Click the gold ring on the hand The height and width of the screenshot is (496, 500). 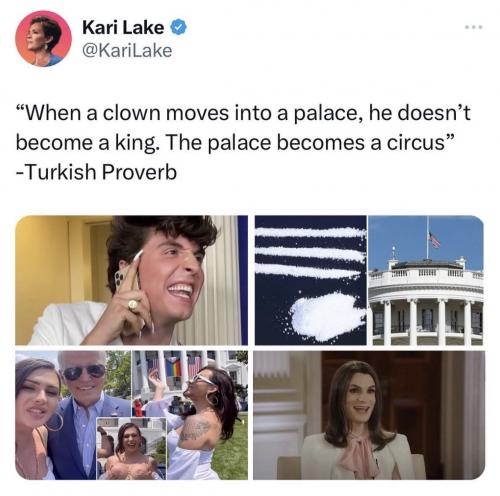133,305
